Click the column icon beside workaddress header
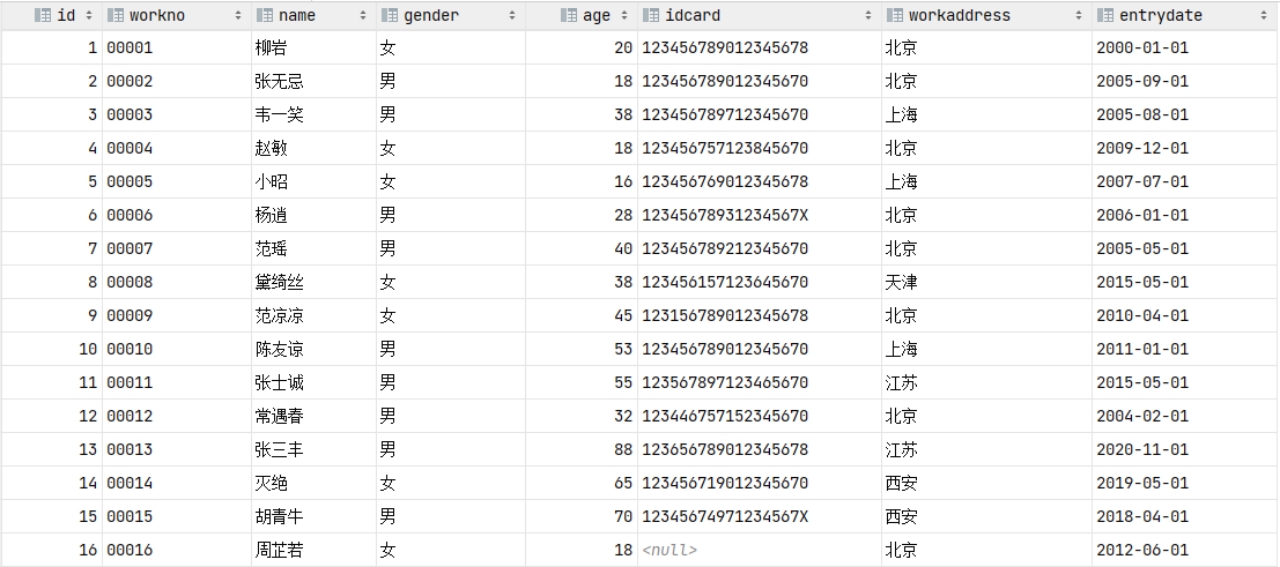 click(x=894, y=16)
